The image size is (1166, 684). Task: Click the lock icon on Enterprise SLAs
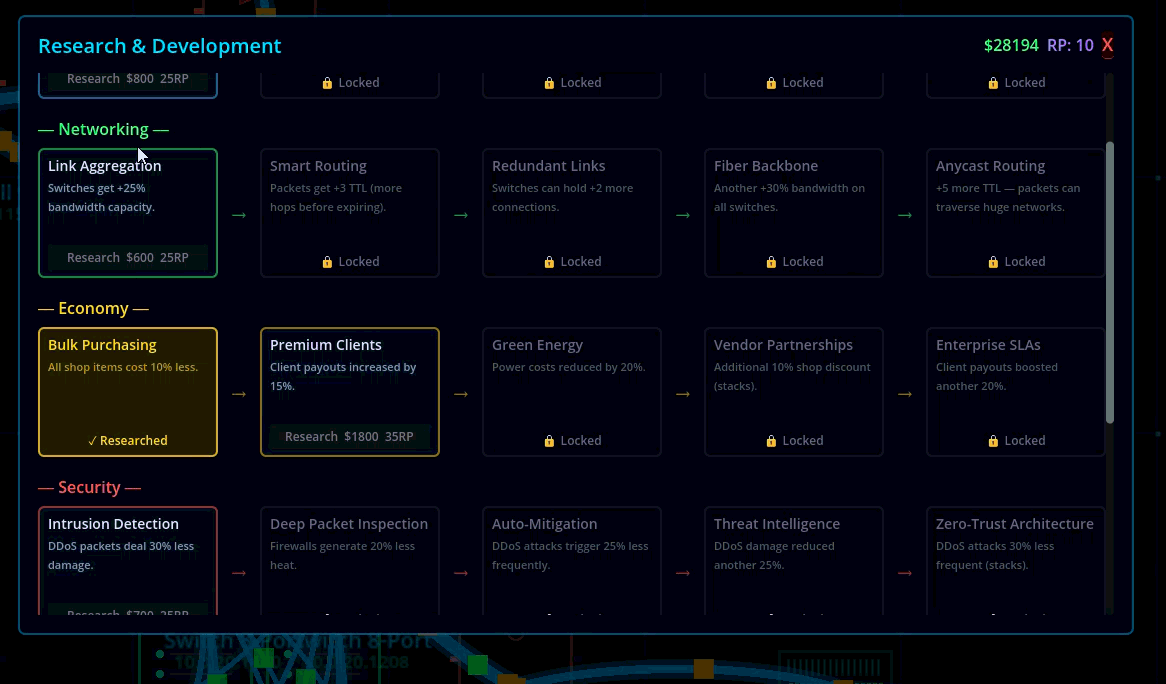[993, 441]
